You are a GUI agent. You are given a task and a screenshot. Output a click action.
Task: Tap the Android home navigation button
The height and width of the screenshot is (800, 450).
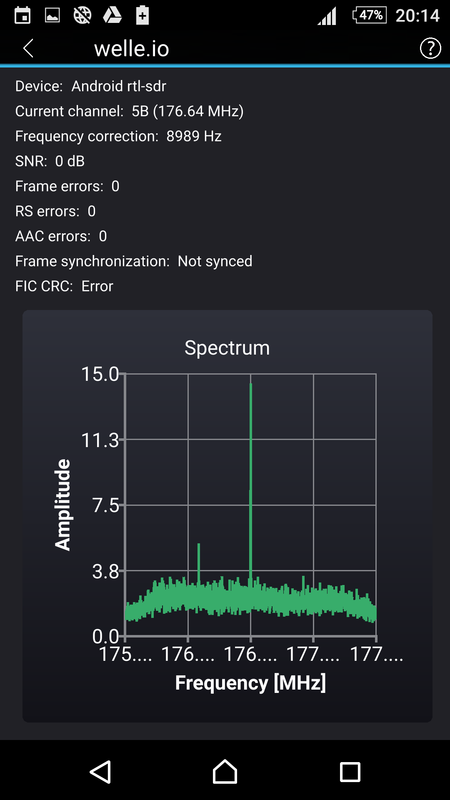pyautogui.click(x=224, y=771)
